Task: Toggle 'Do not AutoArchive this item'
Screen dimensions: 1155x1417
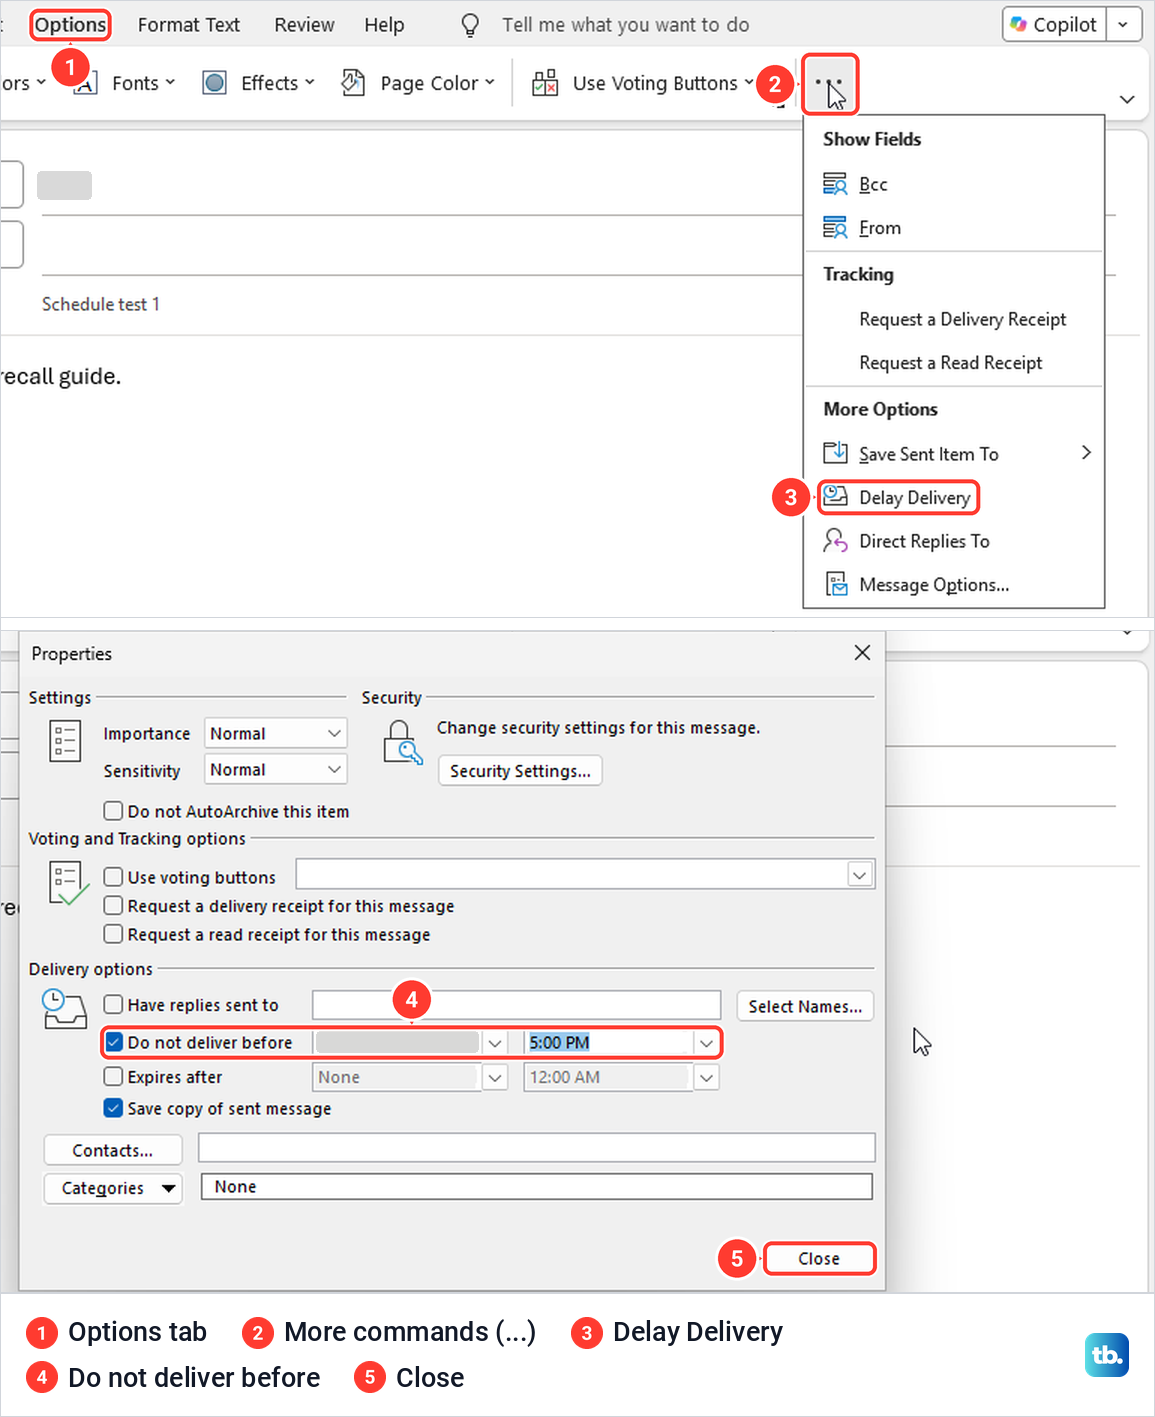Action: click(113, 811)
